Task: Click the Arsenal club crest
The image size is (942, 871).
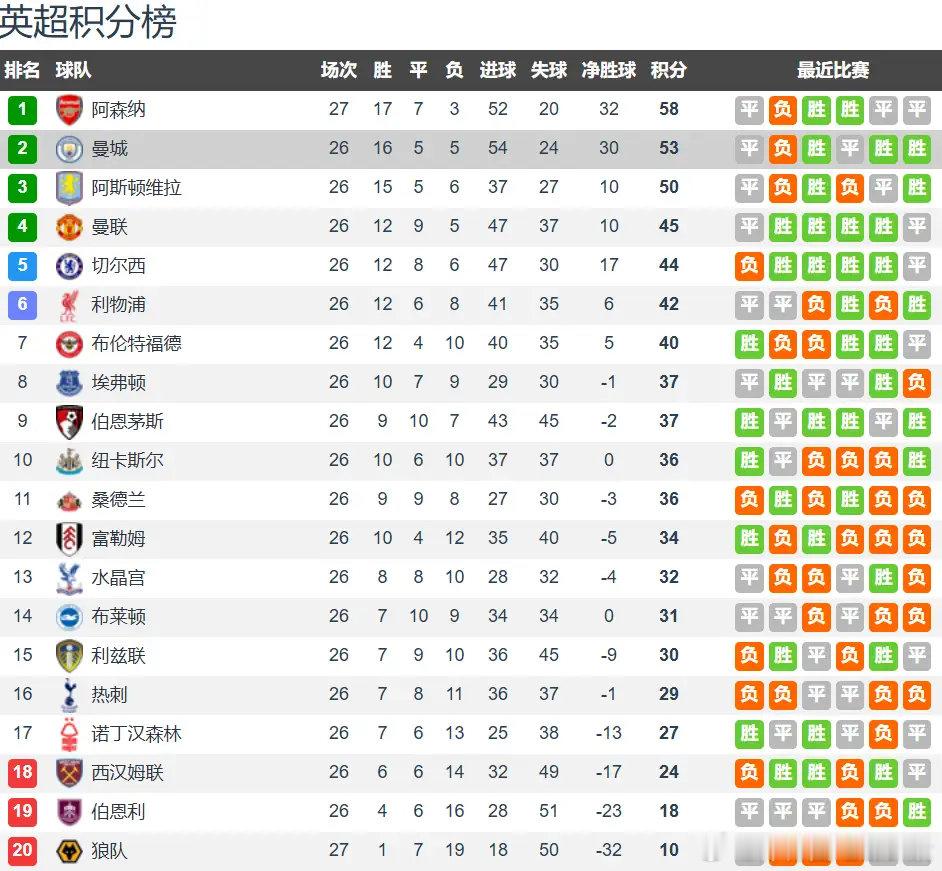Action: [x=69, y=110]
